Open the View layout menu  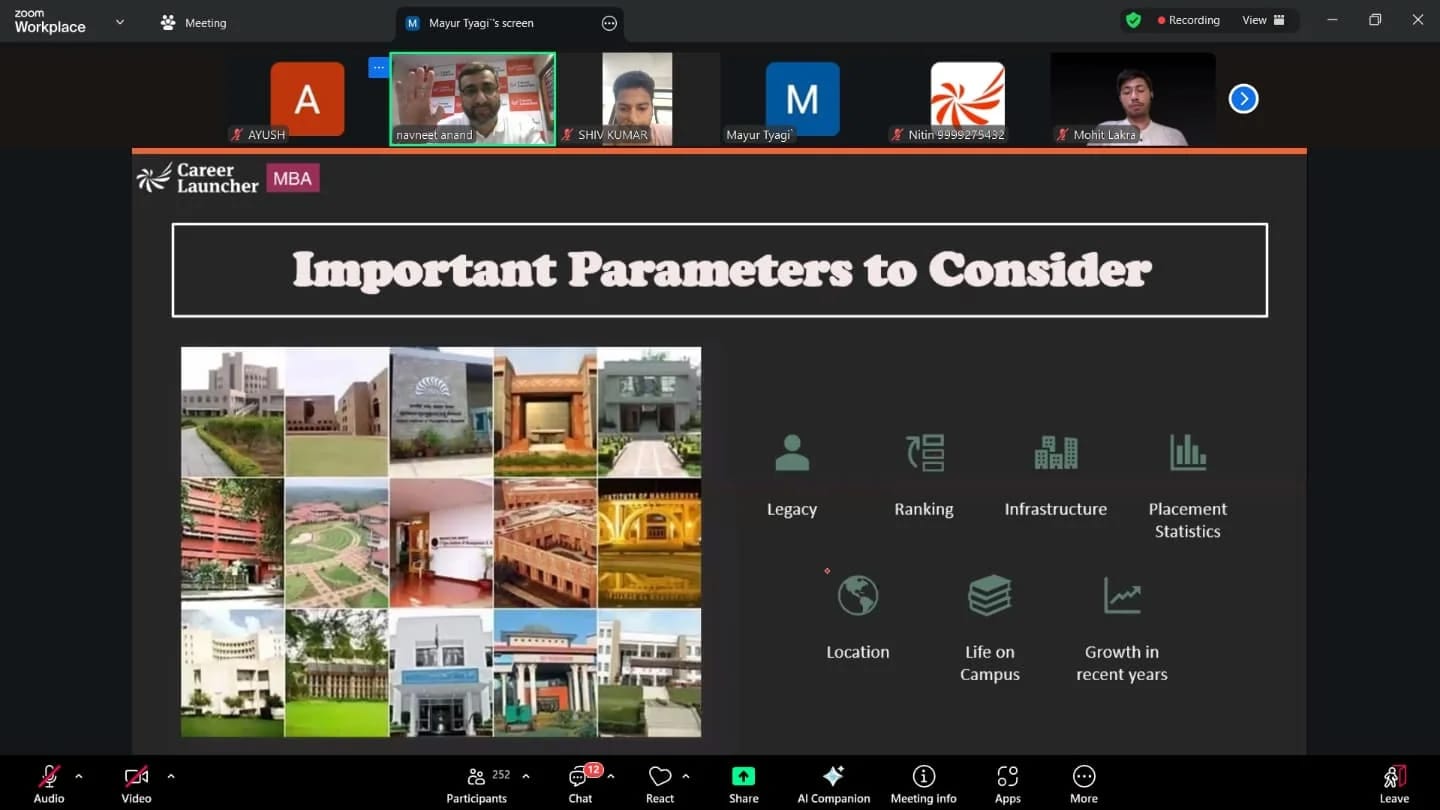coord(1263,20)
